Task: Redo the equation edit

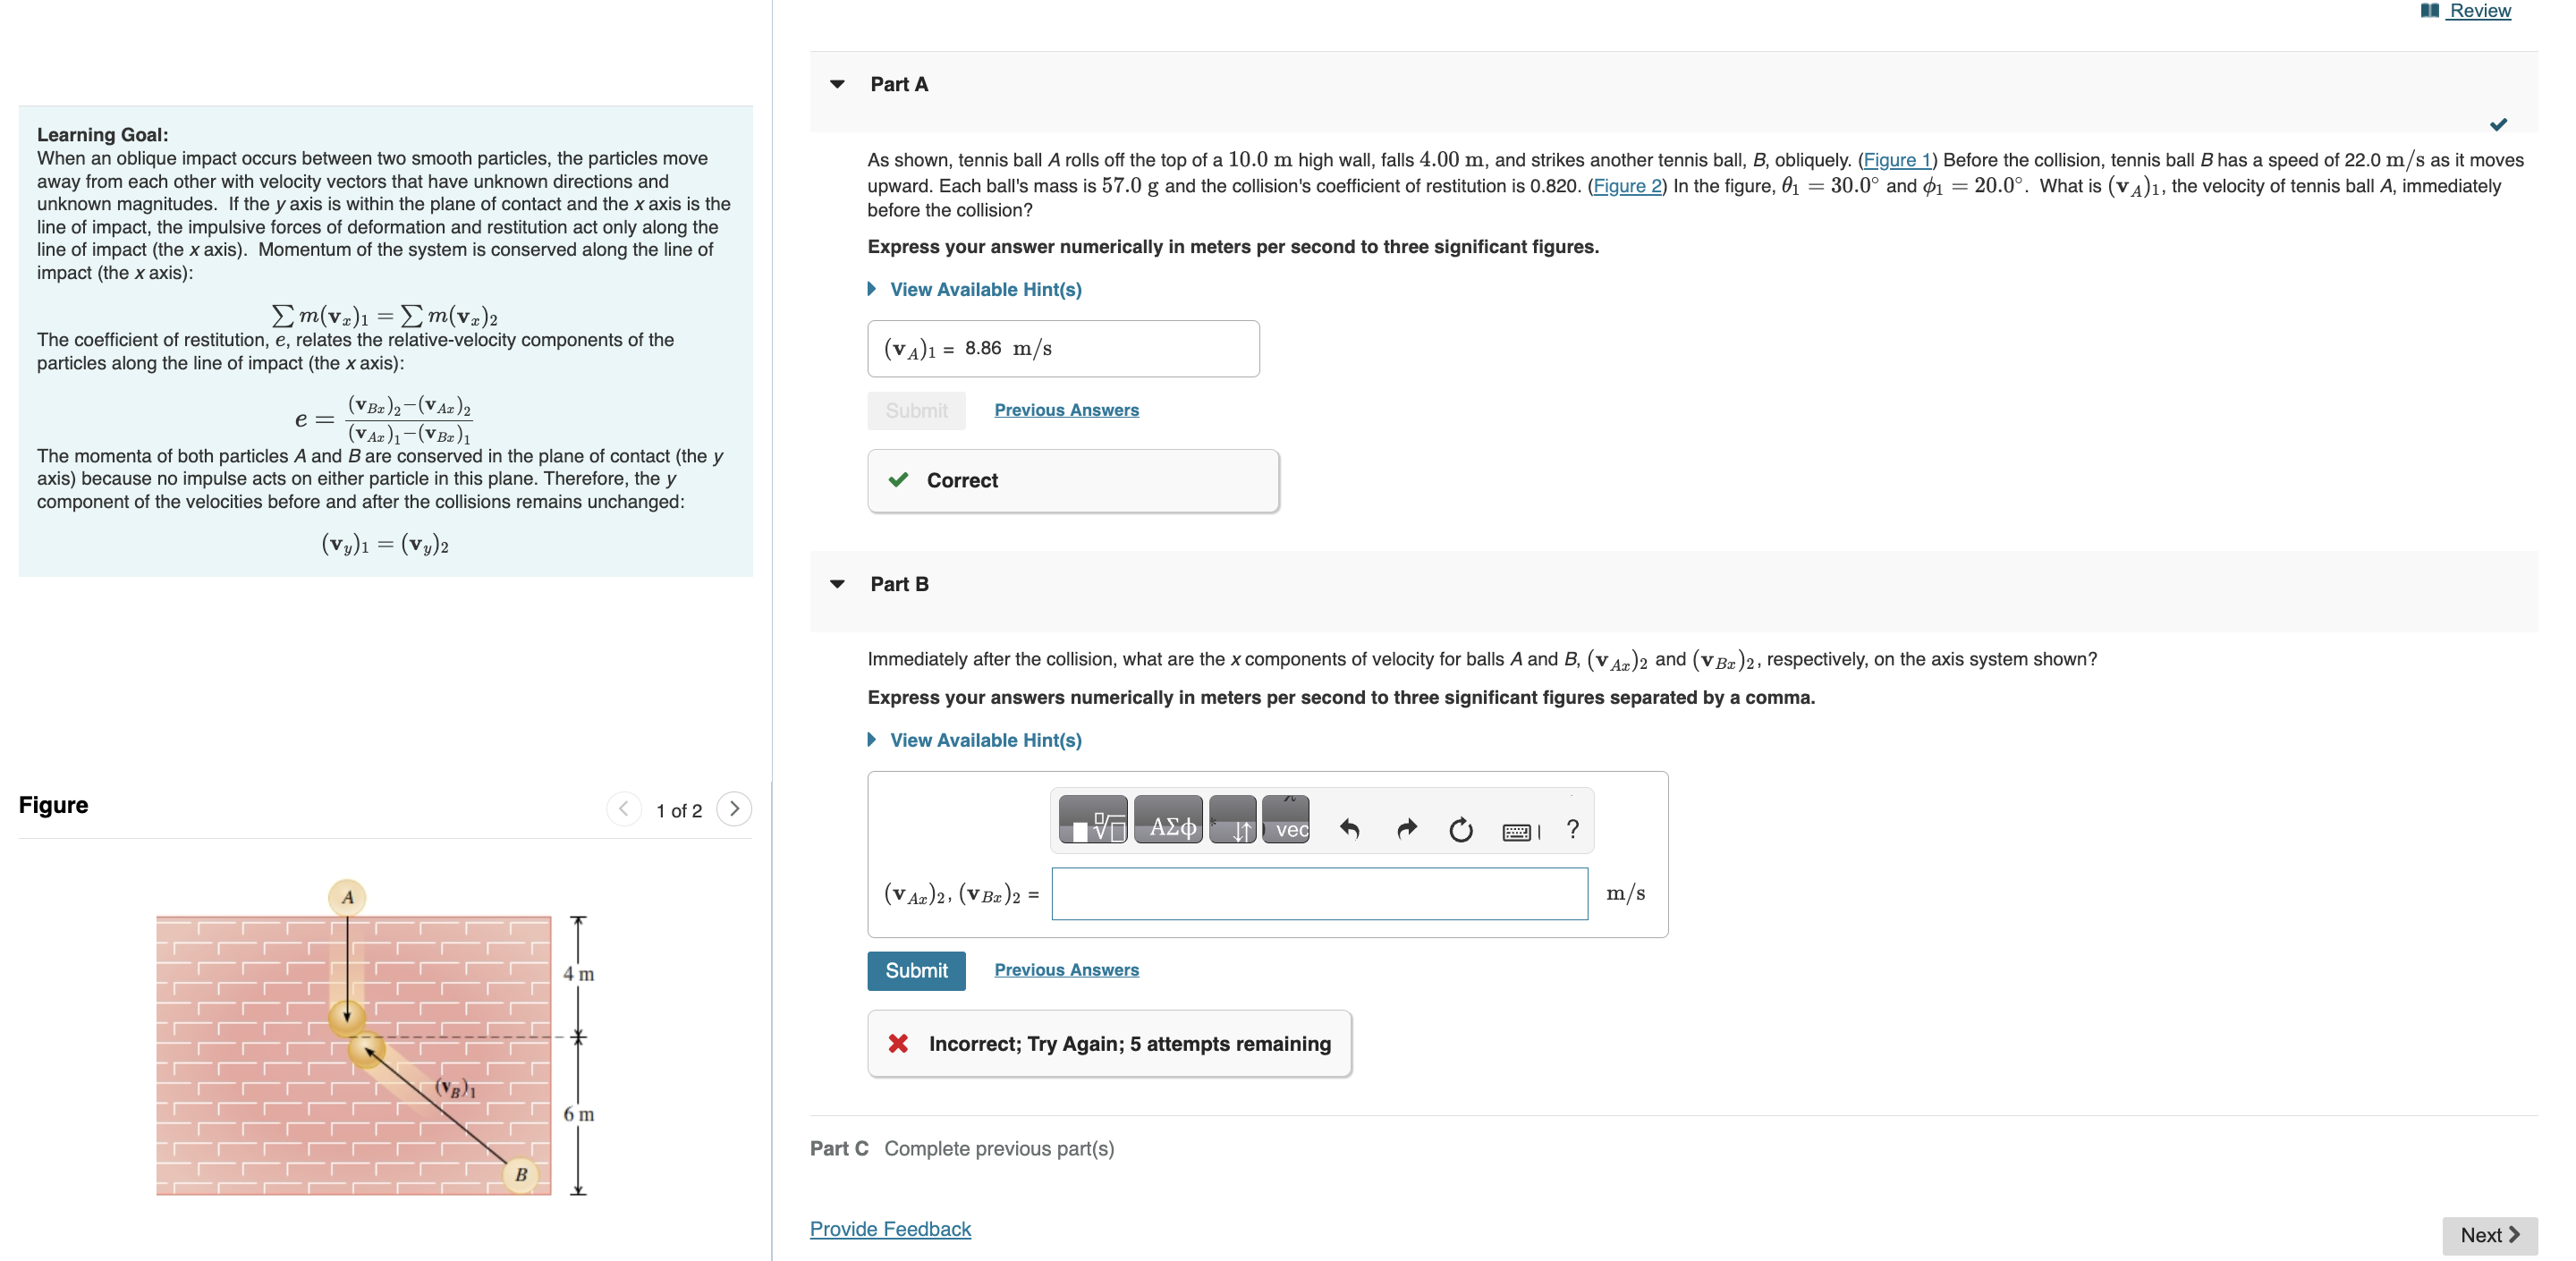Action: (x=1406, y=826)
